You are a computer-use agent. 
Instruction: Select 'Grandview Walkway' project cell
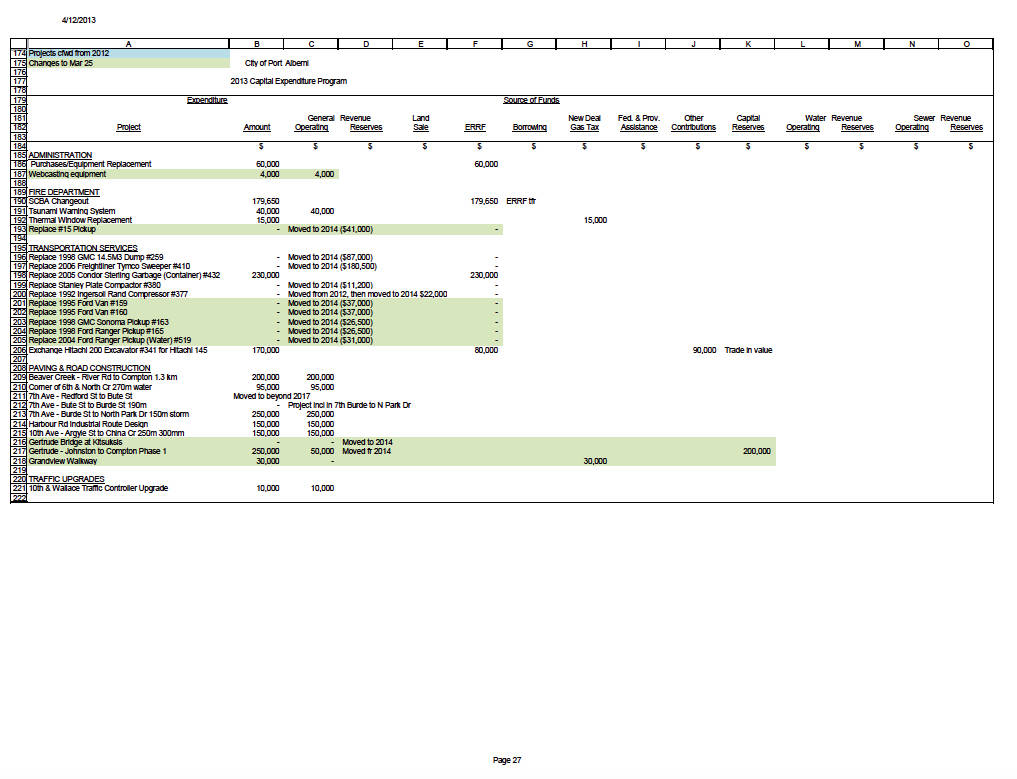pyautogui.click(x=62, y=461)
